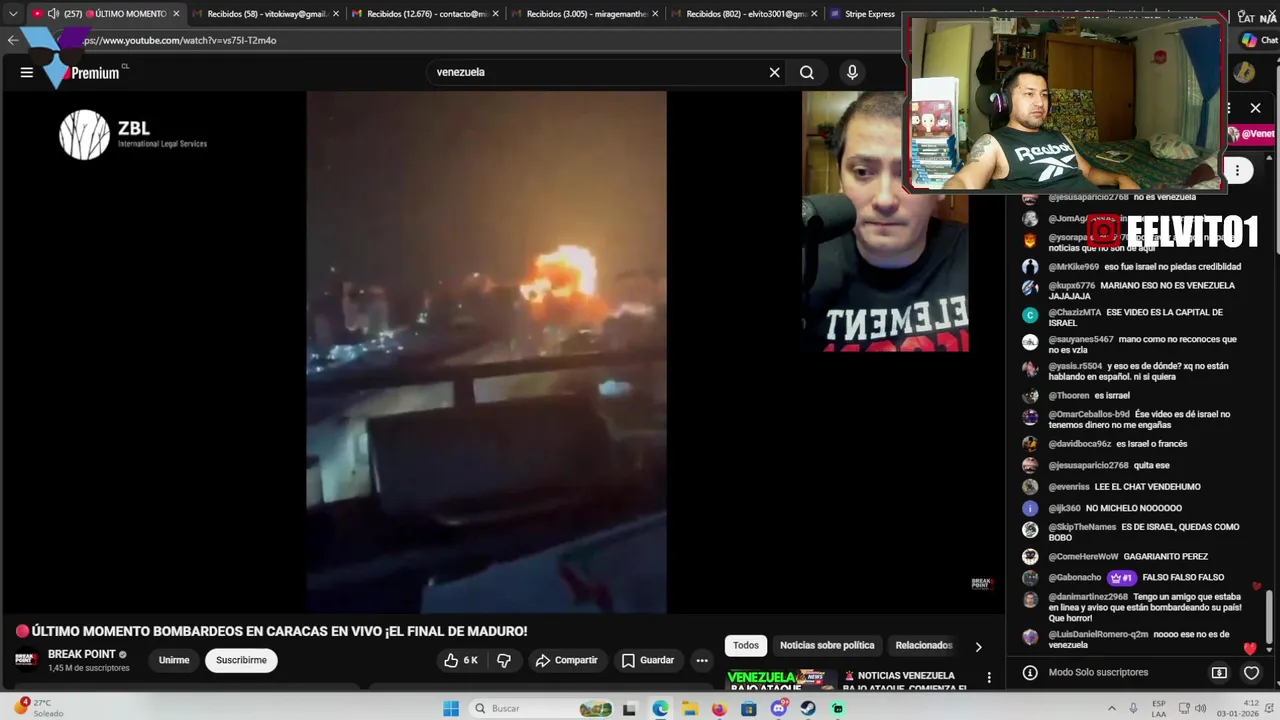
Task: Click the video title ÚLTIMO MOMENTO BOMBARDEOS
Action: coord(271,631)
